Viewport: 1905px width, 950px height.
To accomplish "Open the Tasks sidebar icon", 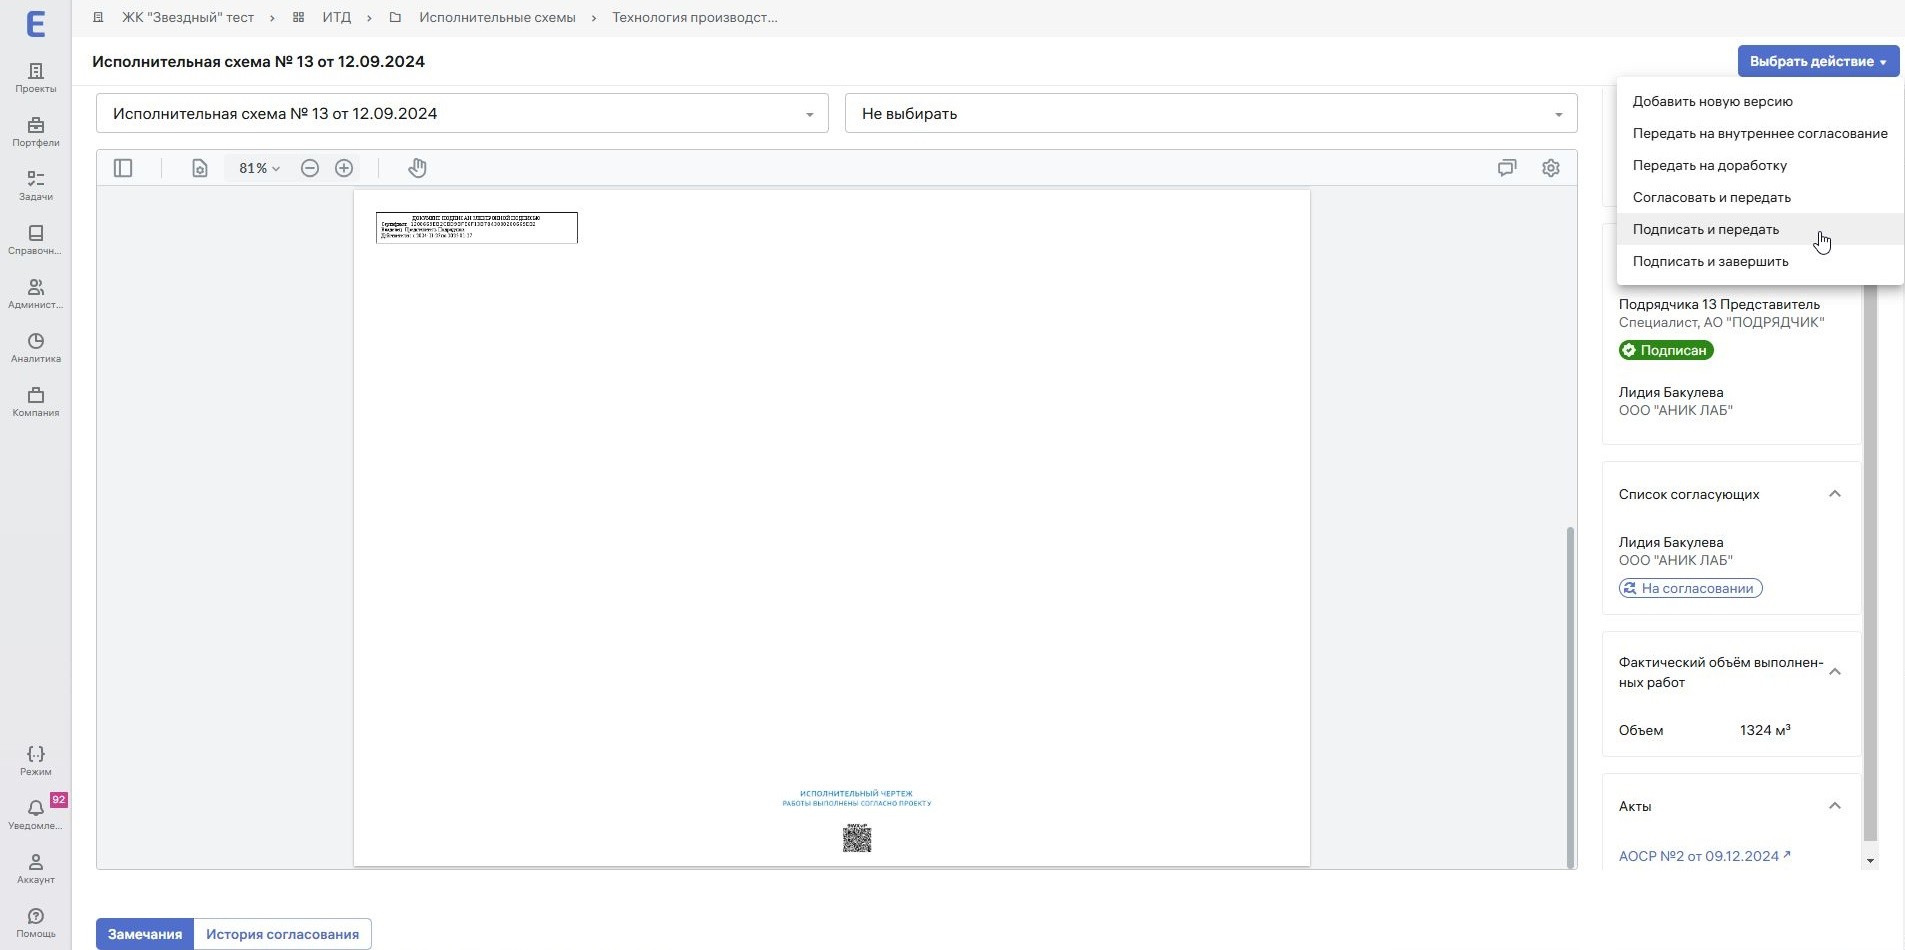I will pos(36,185).
